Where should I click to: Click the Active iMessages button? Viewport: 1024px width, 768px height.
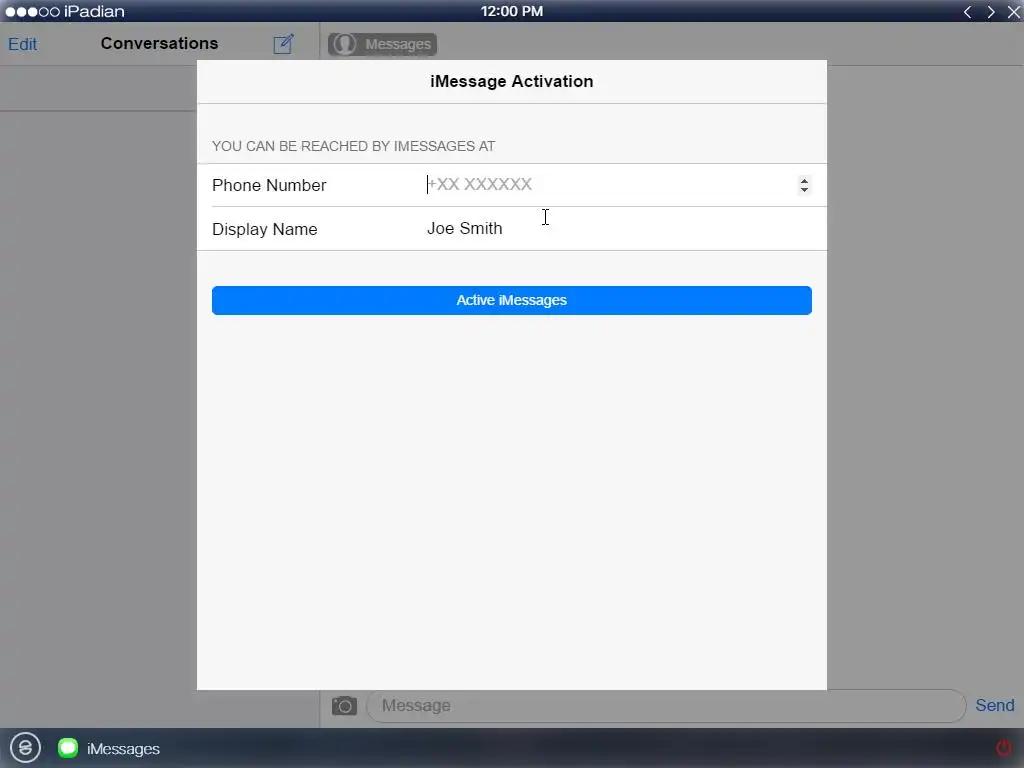(x=511, y=300)
